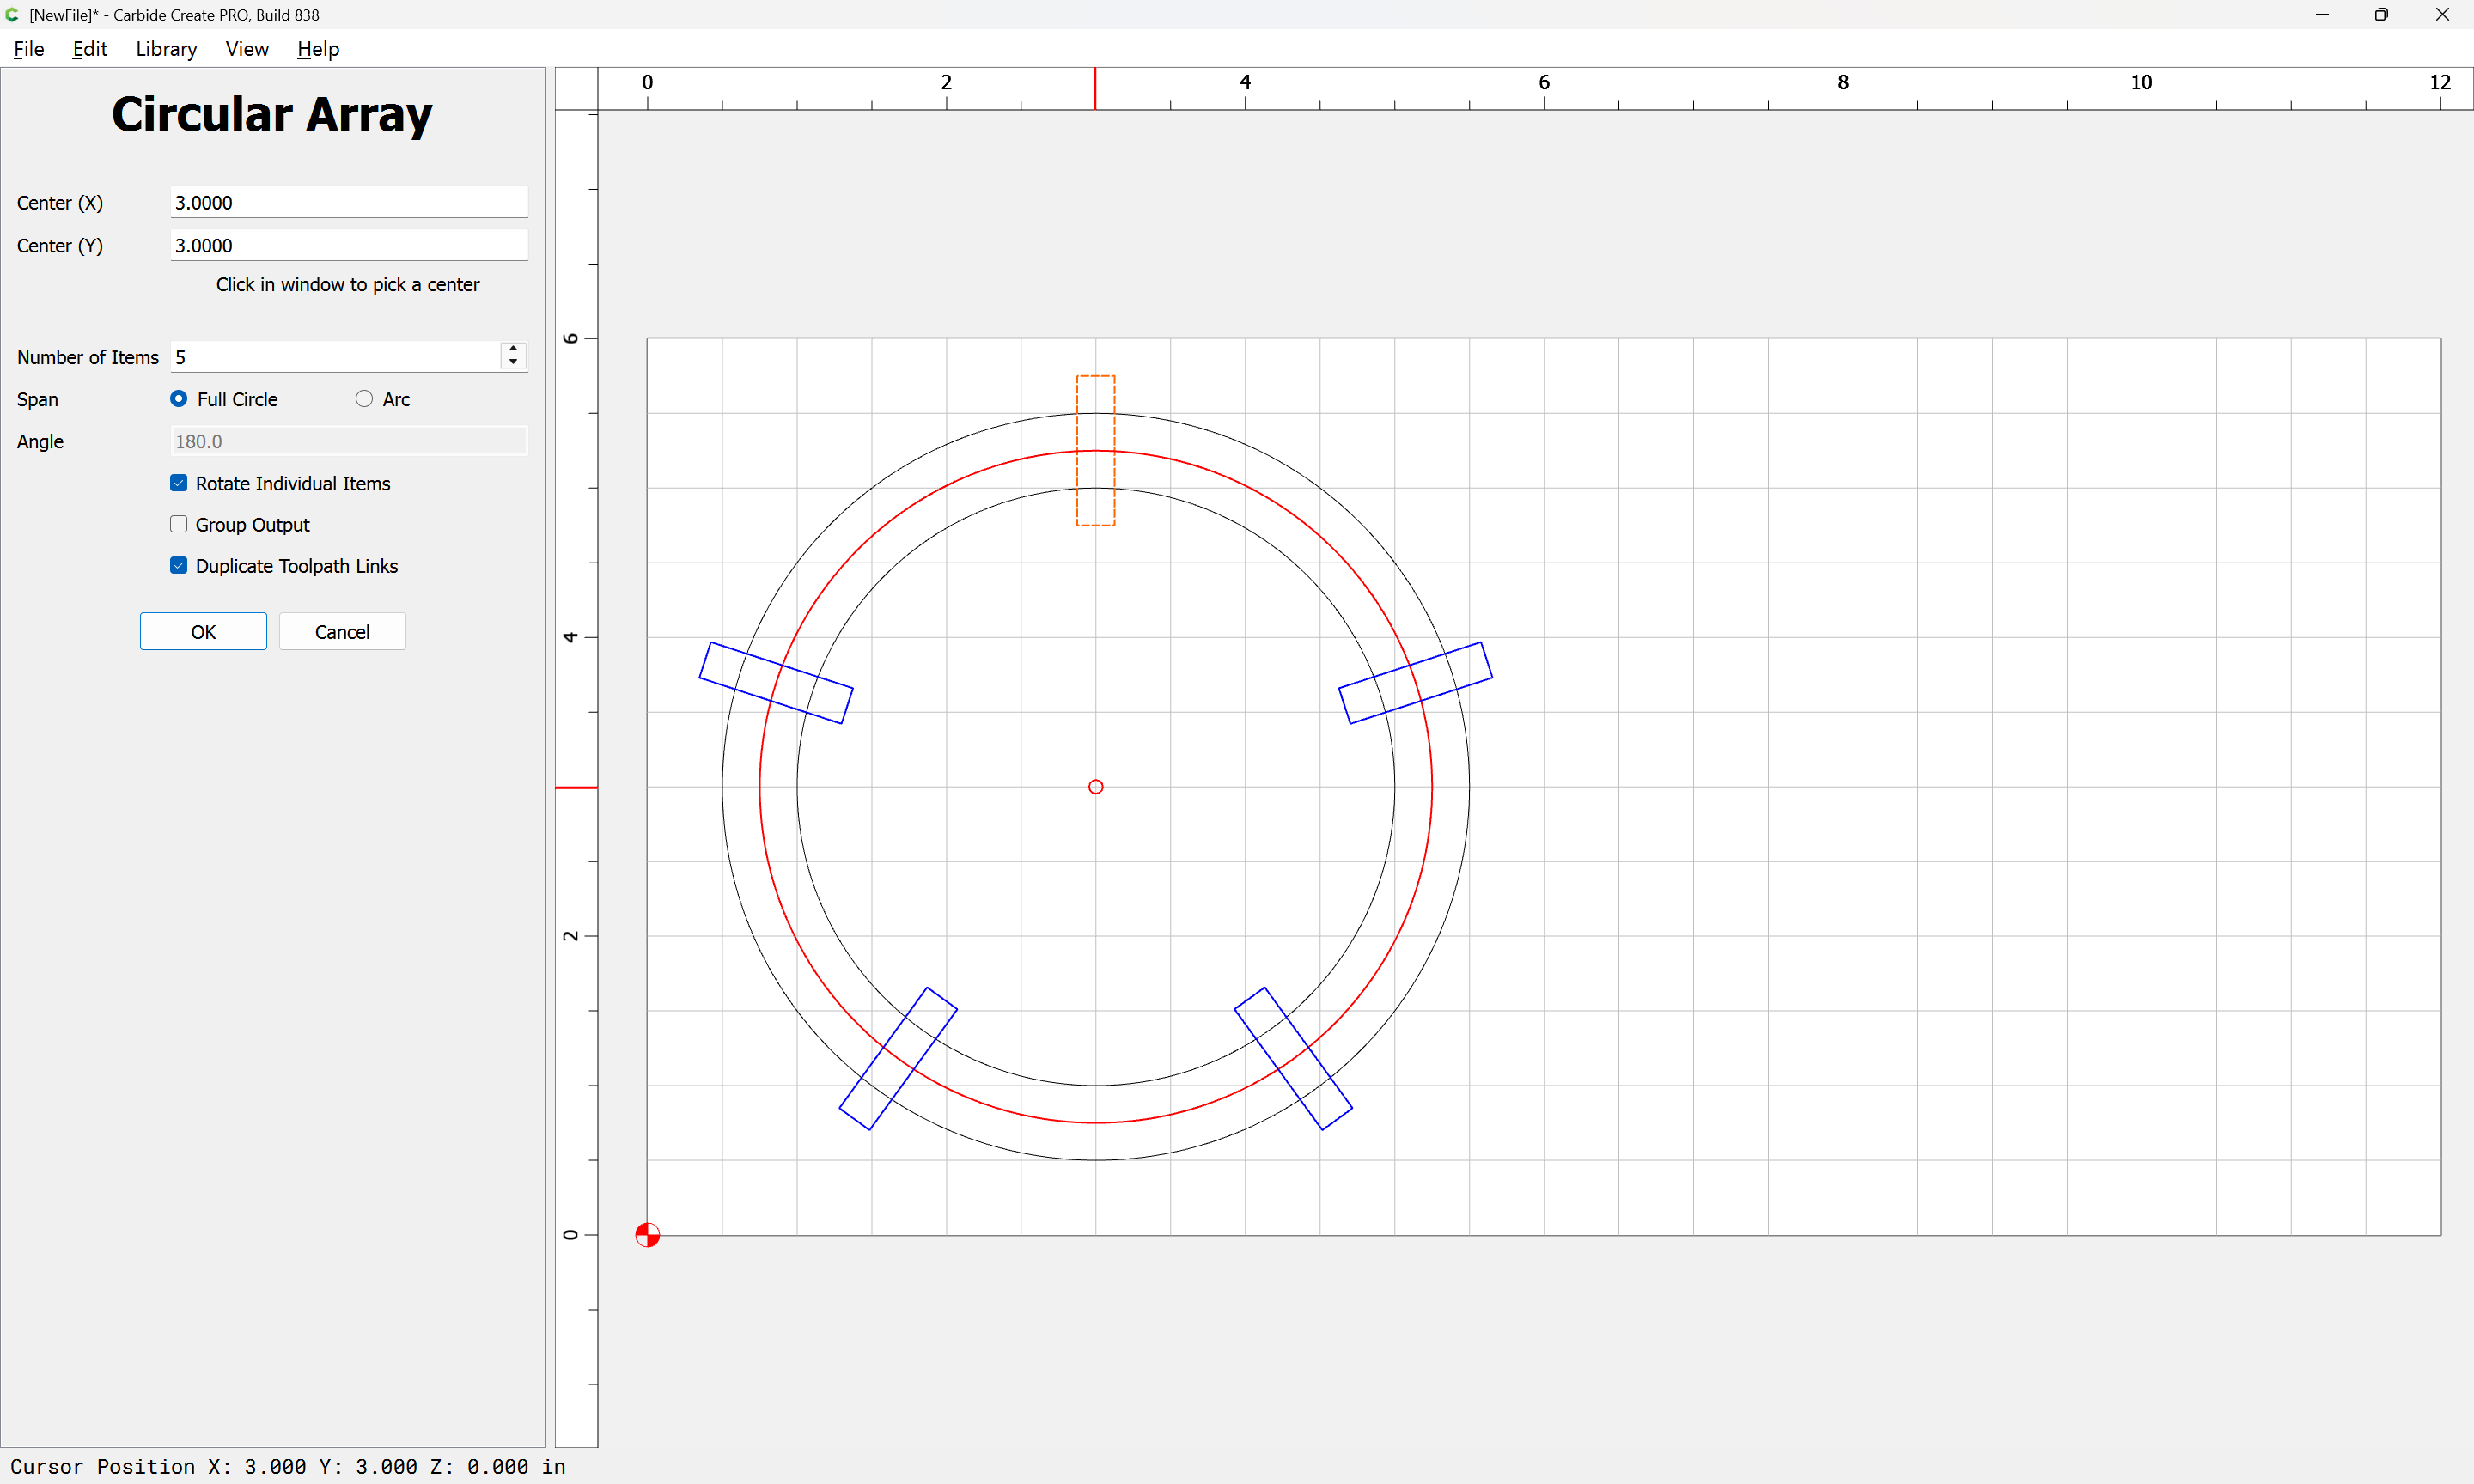This screenshot has width=2474, height=1484.
Task: Decrease Number of Items with down arrow
Action: click(x=513, y=362)
